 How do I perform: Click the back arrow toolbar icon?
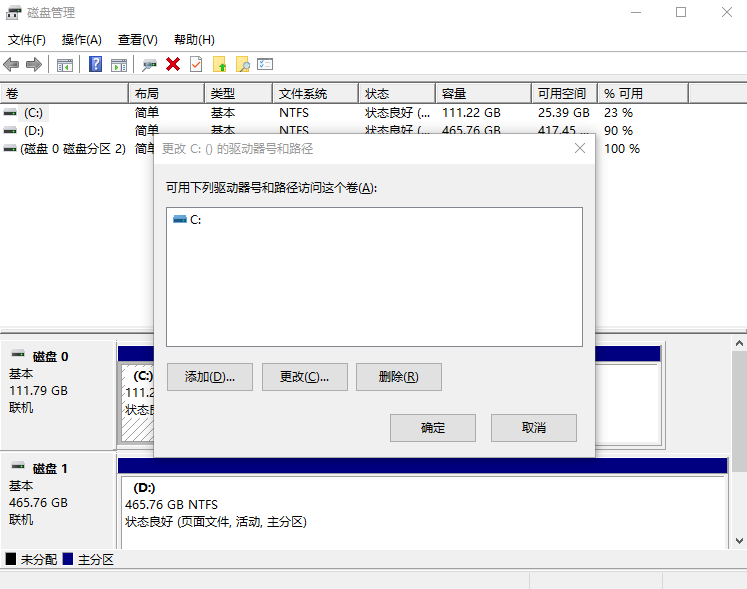[11, 65]
